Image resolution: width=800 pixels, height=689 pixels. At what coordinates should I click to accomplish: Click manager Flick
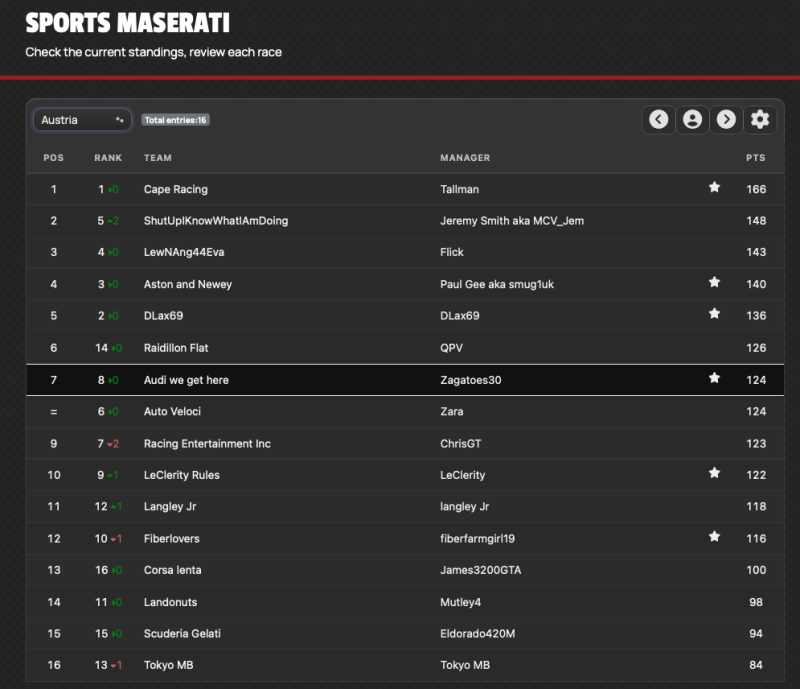click(452, 252)
